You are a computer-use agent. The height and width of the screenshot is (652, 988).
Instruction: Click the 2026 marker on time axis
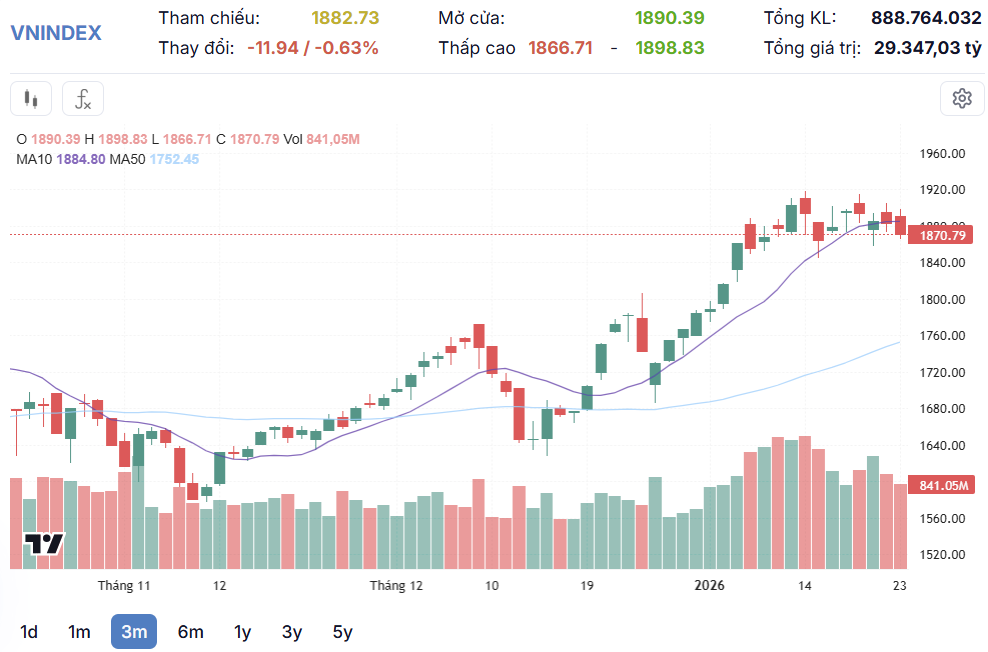(709, 585)
